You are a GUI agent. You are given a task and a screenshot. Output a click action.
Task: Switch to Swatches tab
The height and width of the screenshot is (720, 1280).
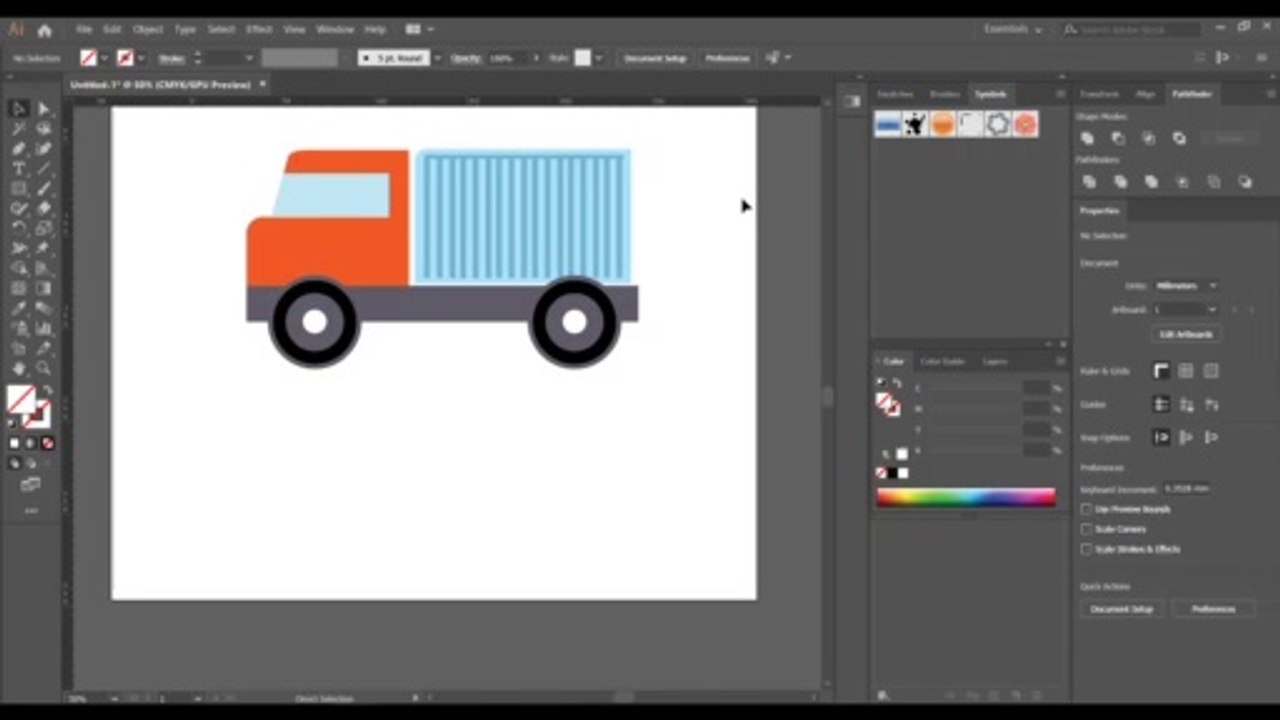(895, 94)
